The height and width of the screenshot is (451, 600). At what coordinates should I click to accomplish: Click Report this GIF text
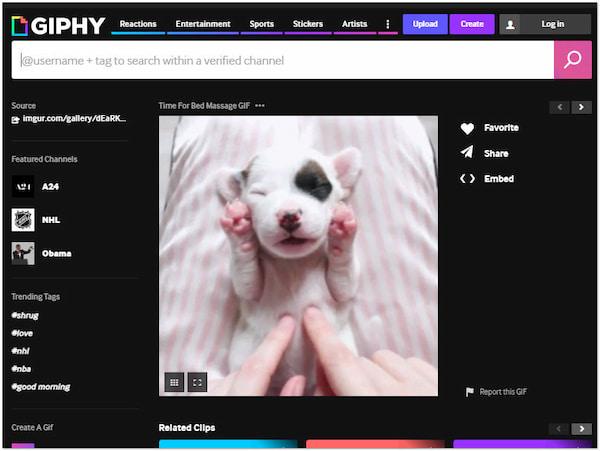503,392
